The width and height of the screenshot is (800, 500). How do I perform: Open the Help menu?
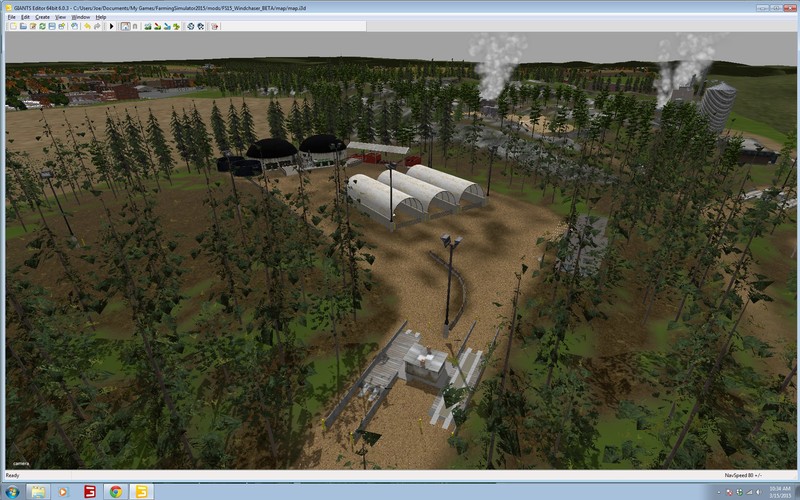pyautogui.click(x=100, y=17)
